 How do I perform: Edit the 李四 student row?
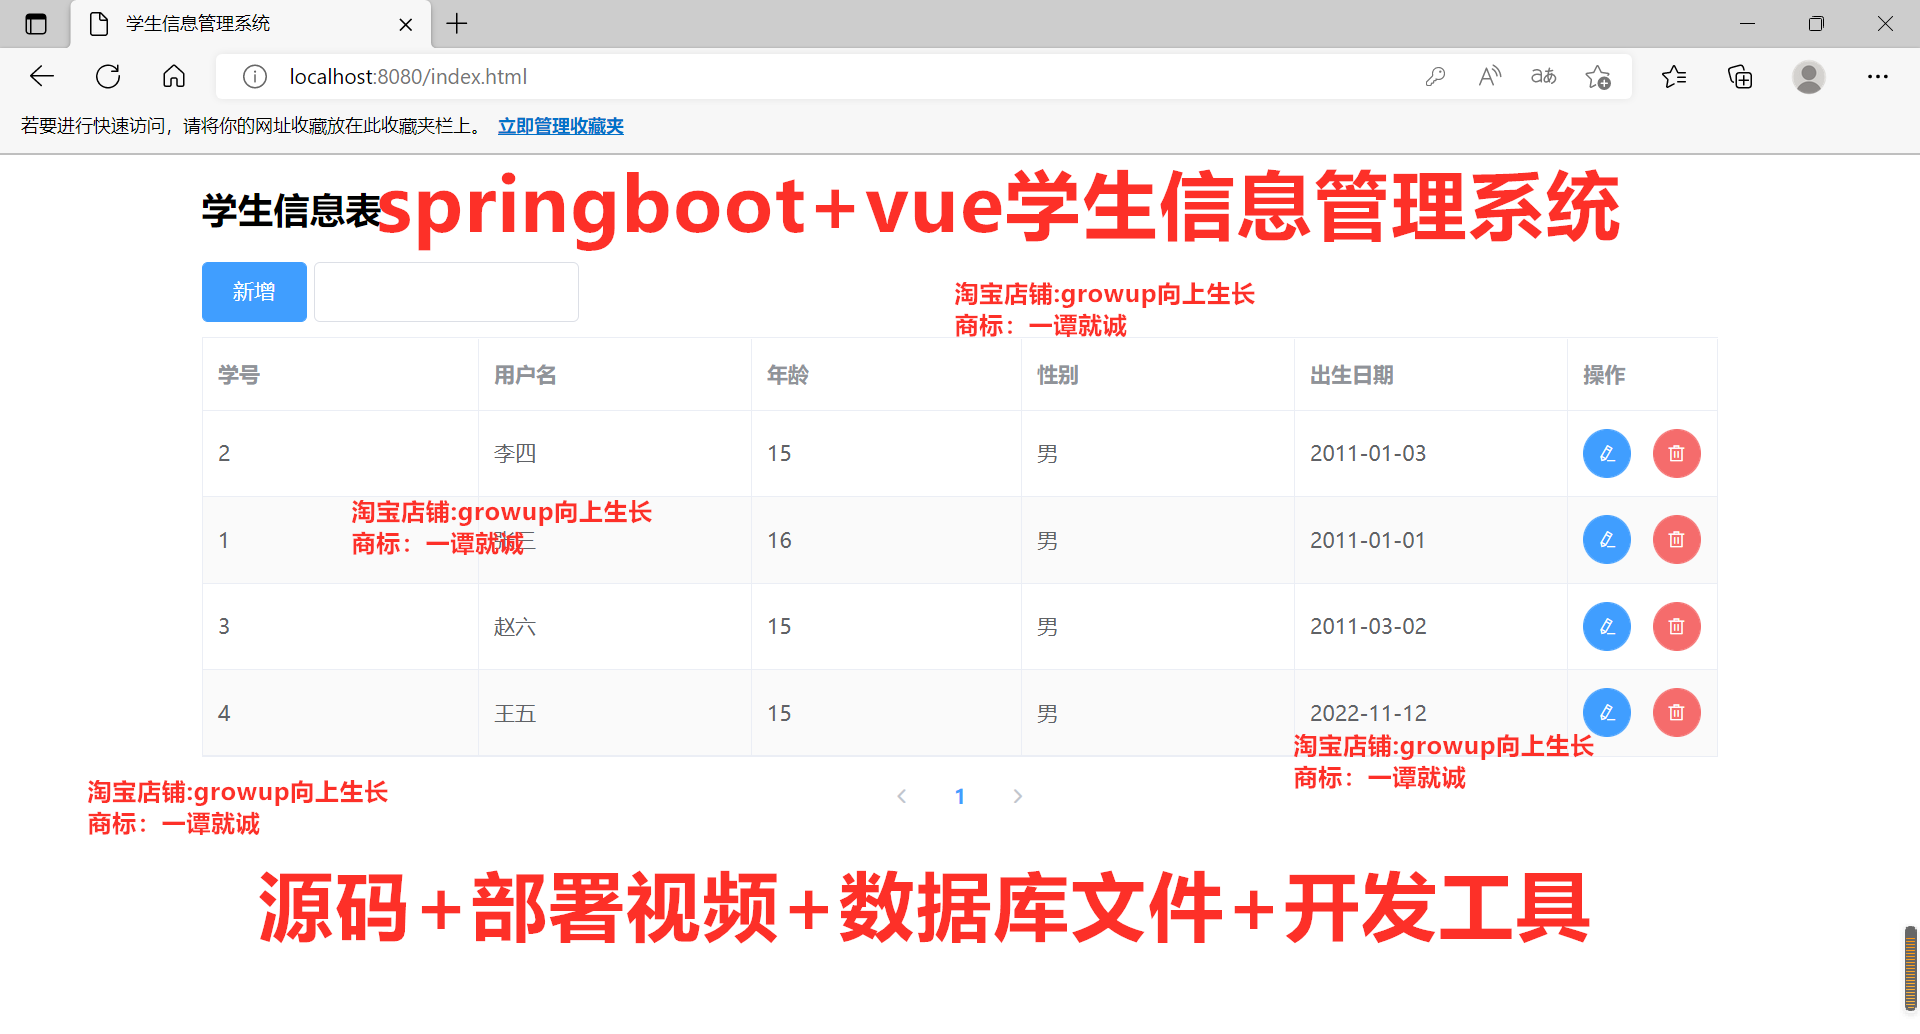point(1607,454)
